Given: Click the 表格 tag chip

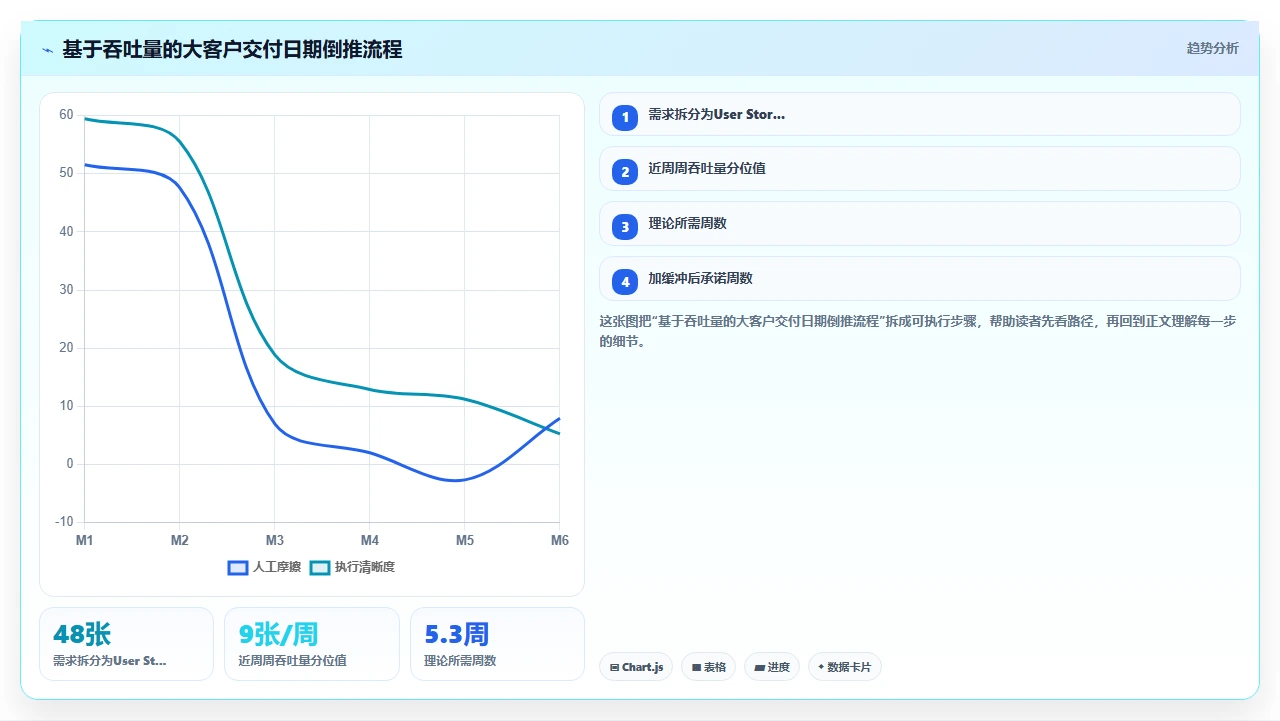Looking at the screenshot, I should coord(708,667).
